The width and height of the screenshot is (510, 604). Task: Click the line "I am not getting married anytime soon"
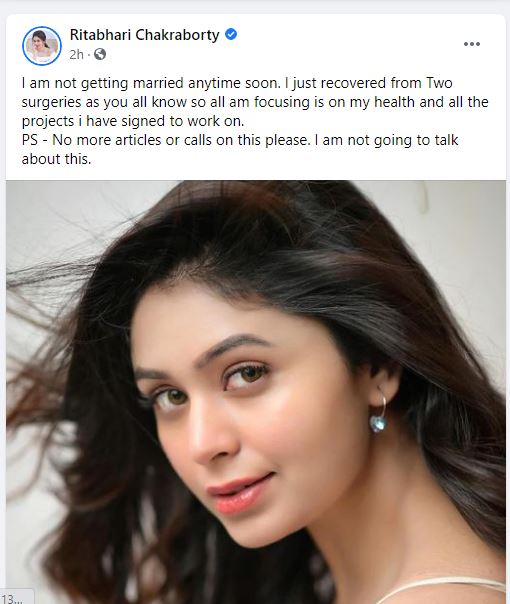(x=151, y=83)
